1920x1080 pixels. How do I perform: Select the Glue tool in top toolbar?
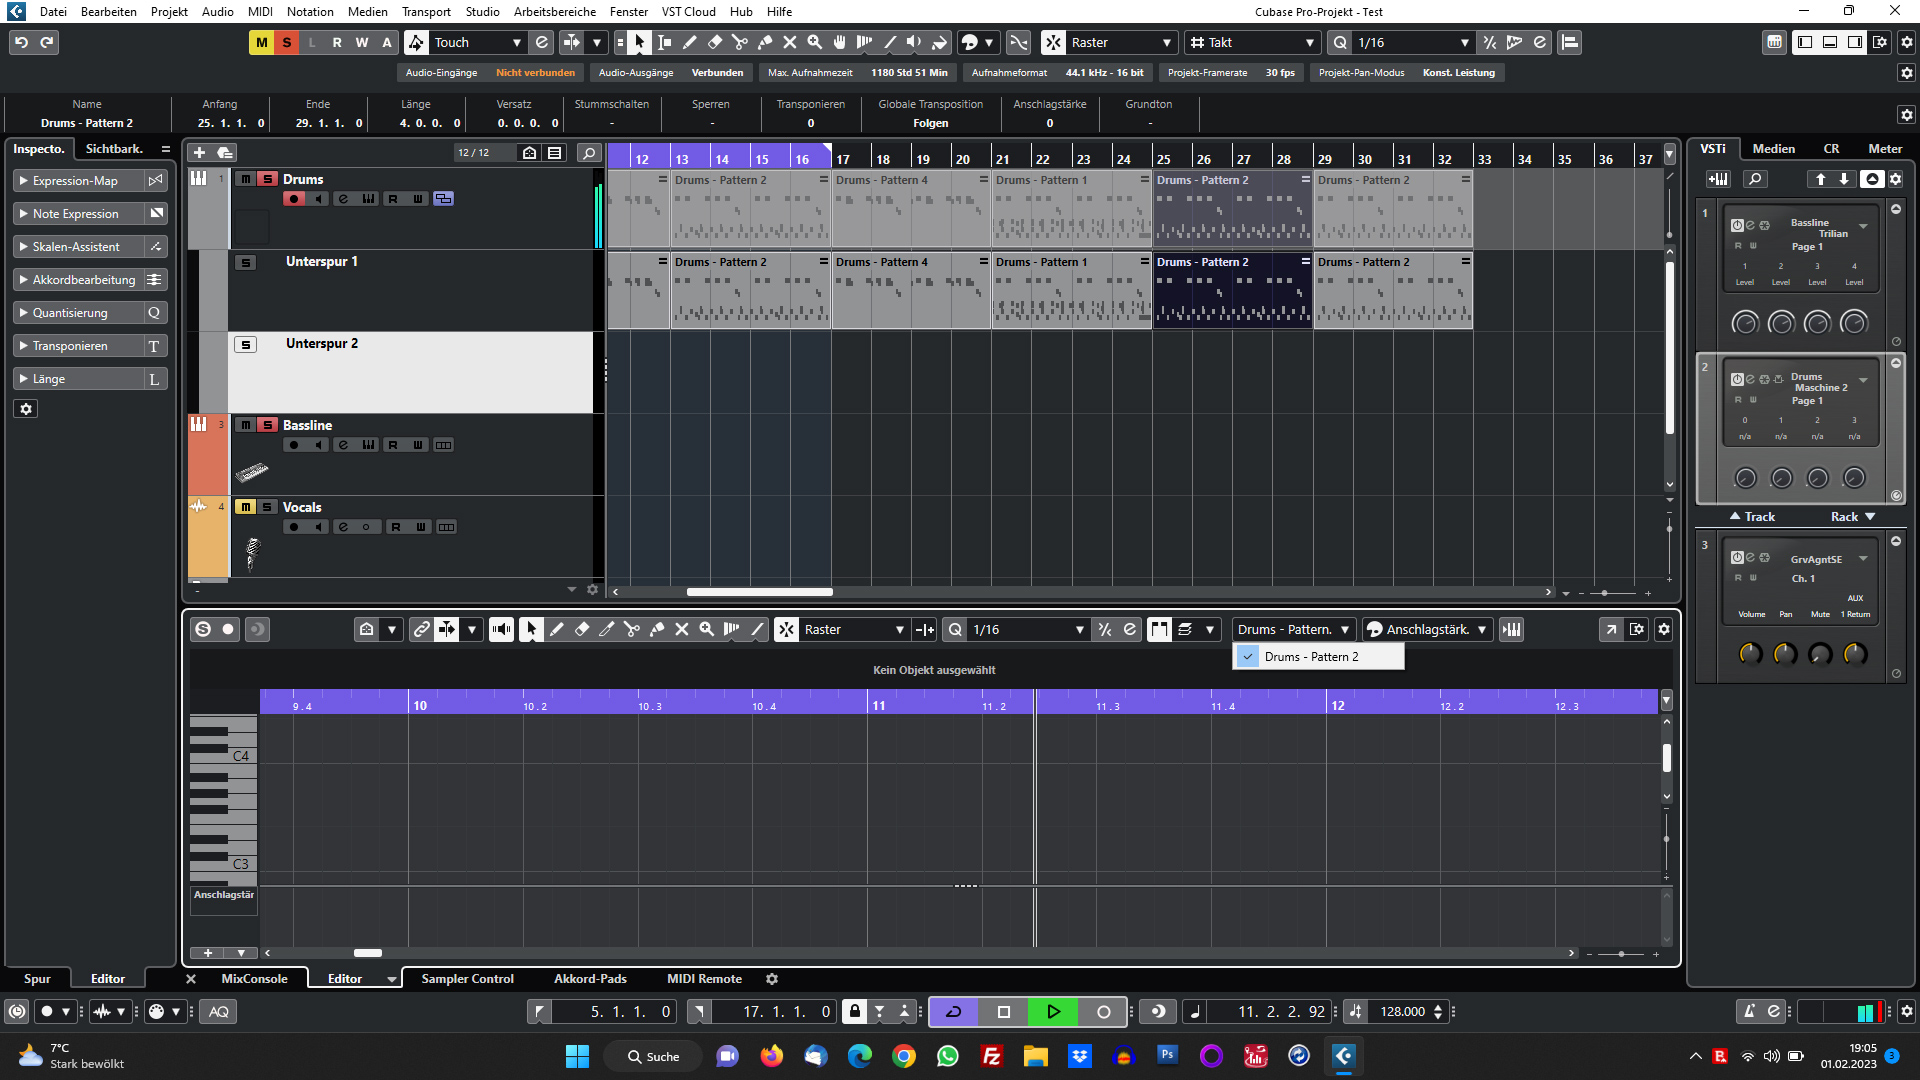pos(765,42)
